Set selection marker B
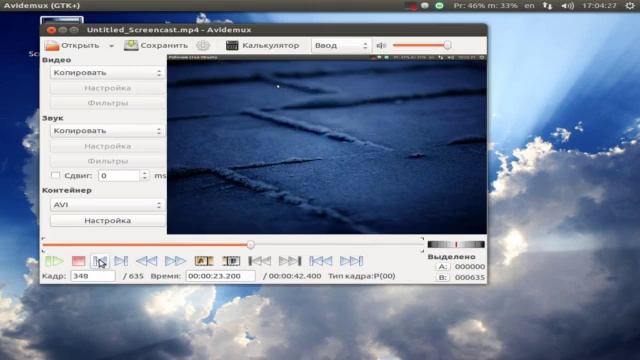Image resolution: width=640 pixels, height=360 pixels. tap(231, 261)
